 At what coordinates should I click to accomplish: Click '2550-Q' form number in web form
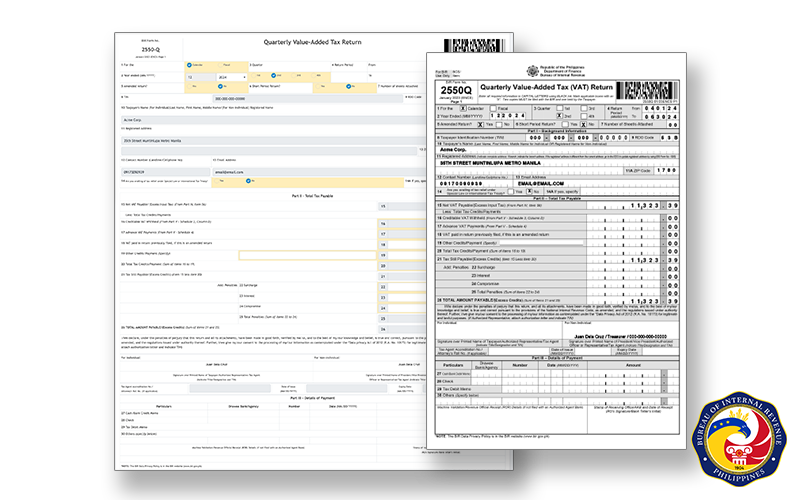tap(151, 49)
